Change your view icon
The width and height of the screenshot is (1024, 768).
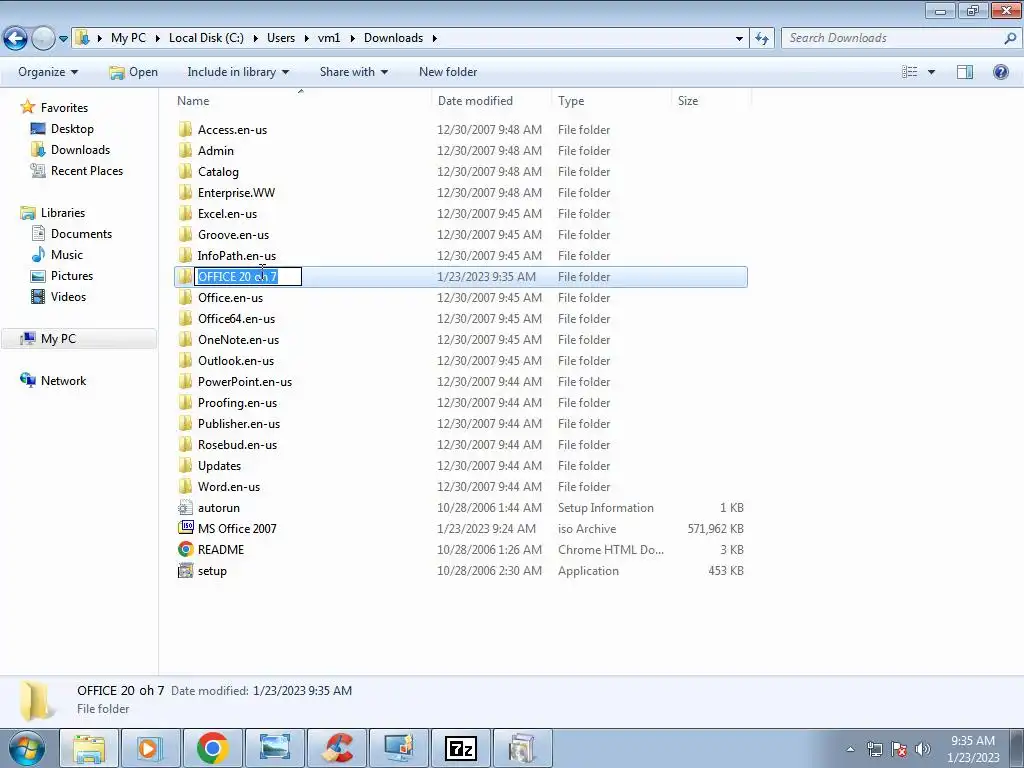910,72
